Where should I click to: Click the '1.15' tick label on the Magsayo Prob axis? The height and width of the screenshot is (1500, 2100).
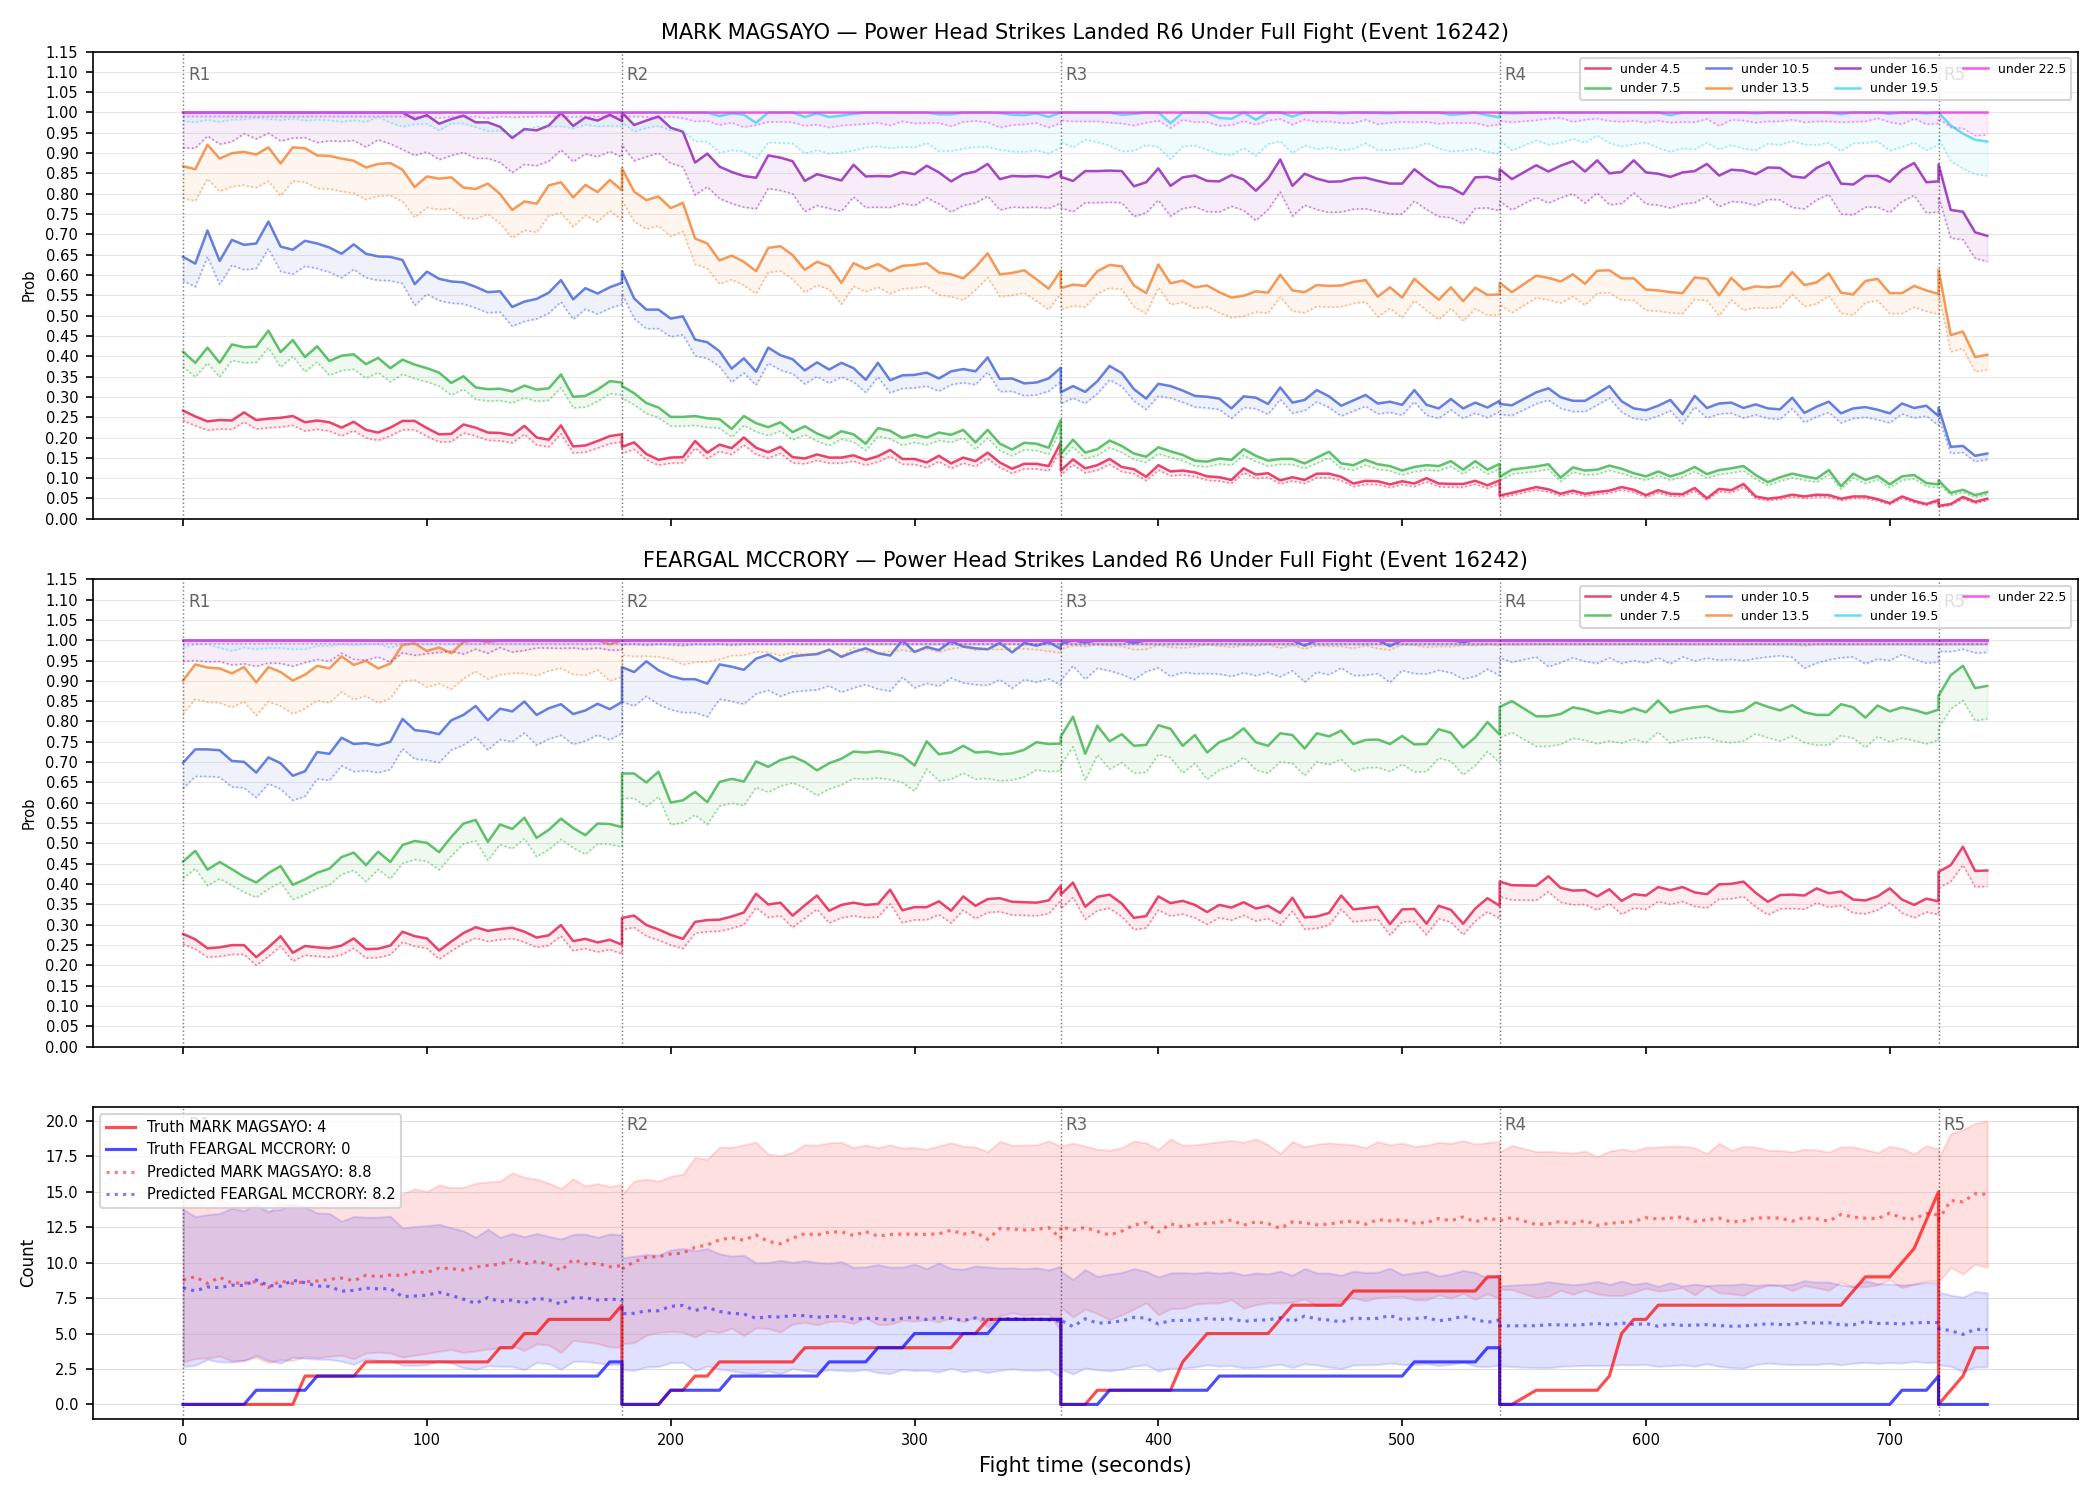coord(64,52)
